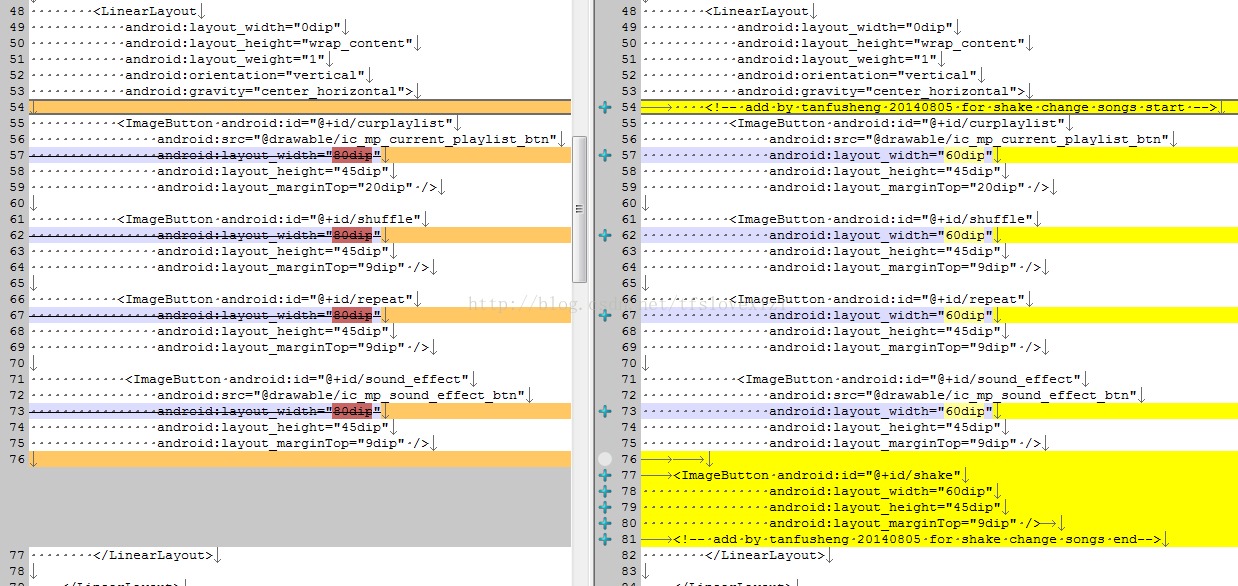Click the plus marker beside right line 77
Screen dimensions: 1238x586
coord(604,475)
